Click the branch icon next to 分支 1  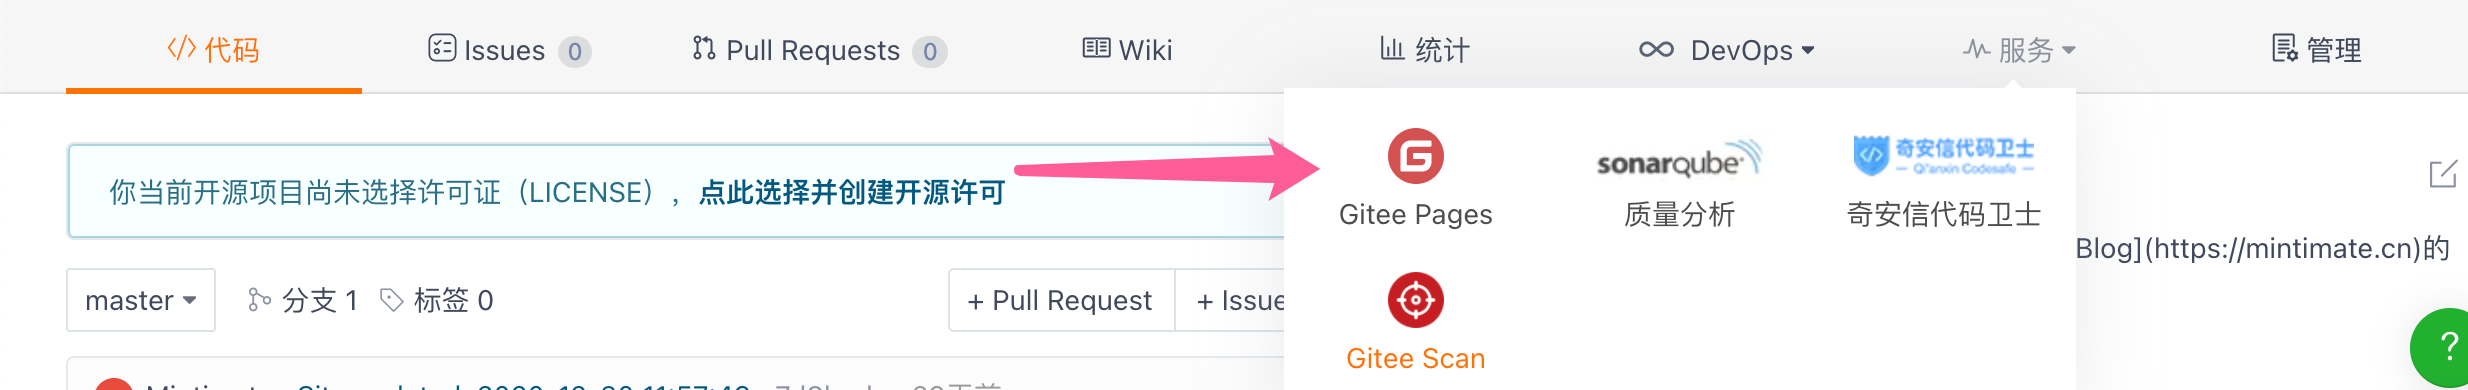coord(259,300)
